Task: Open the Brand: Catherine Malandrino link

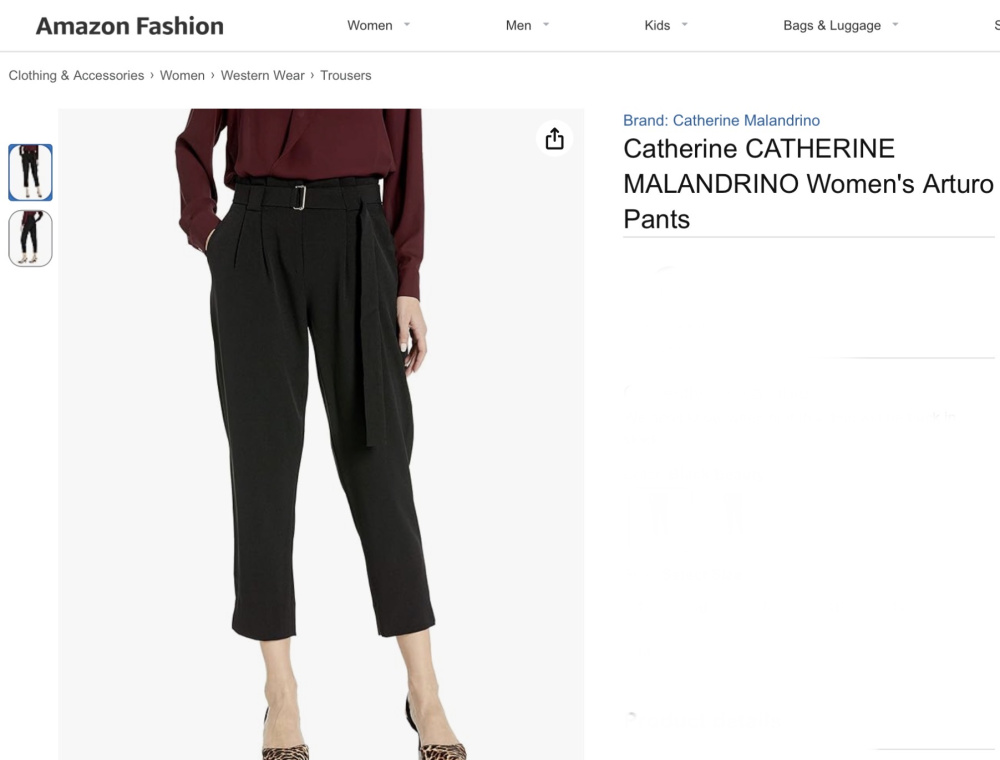Action: pos(721,121)
